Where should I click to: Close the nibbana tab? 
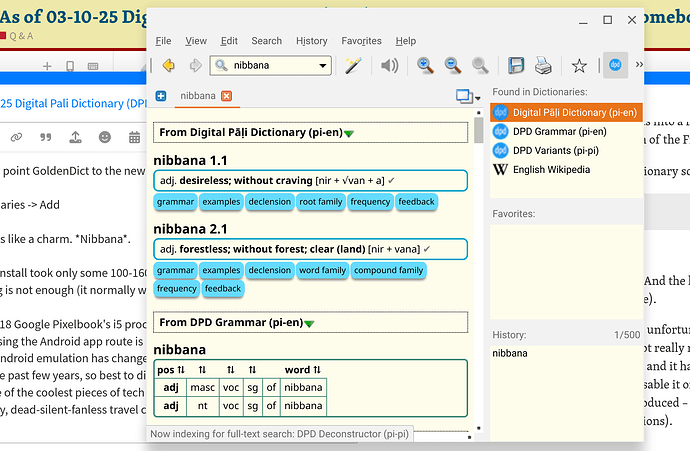point(226,96)
